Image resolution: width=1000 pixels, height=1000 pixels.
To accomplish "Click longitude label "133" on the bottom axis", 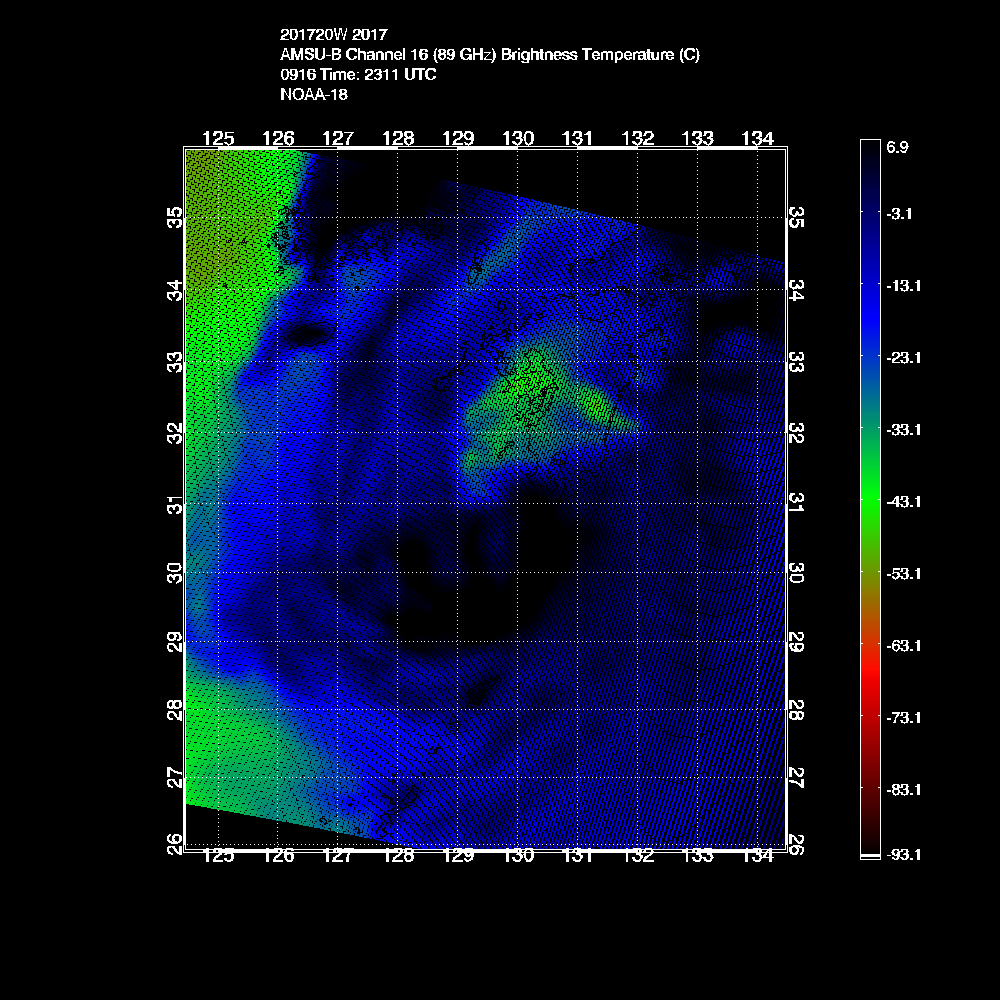I will coord(698,856).
